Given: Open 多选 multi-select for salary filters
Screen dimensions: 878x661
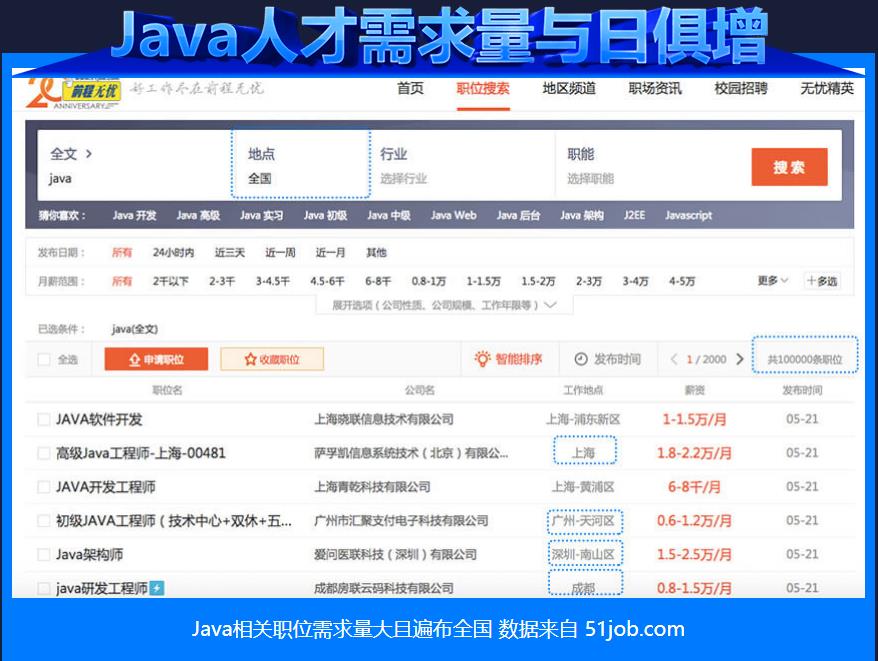Looking at the screenshot, I should point(822,281).
